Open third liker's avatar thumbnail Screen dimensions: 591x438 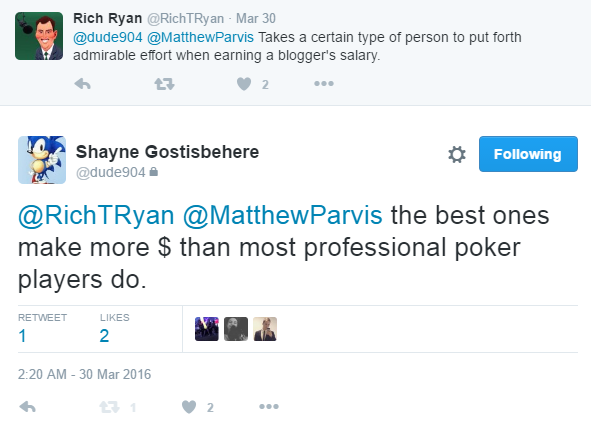(265, 329)
